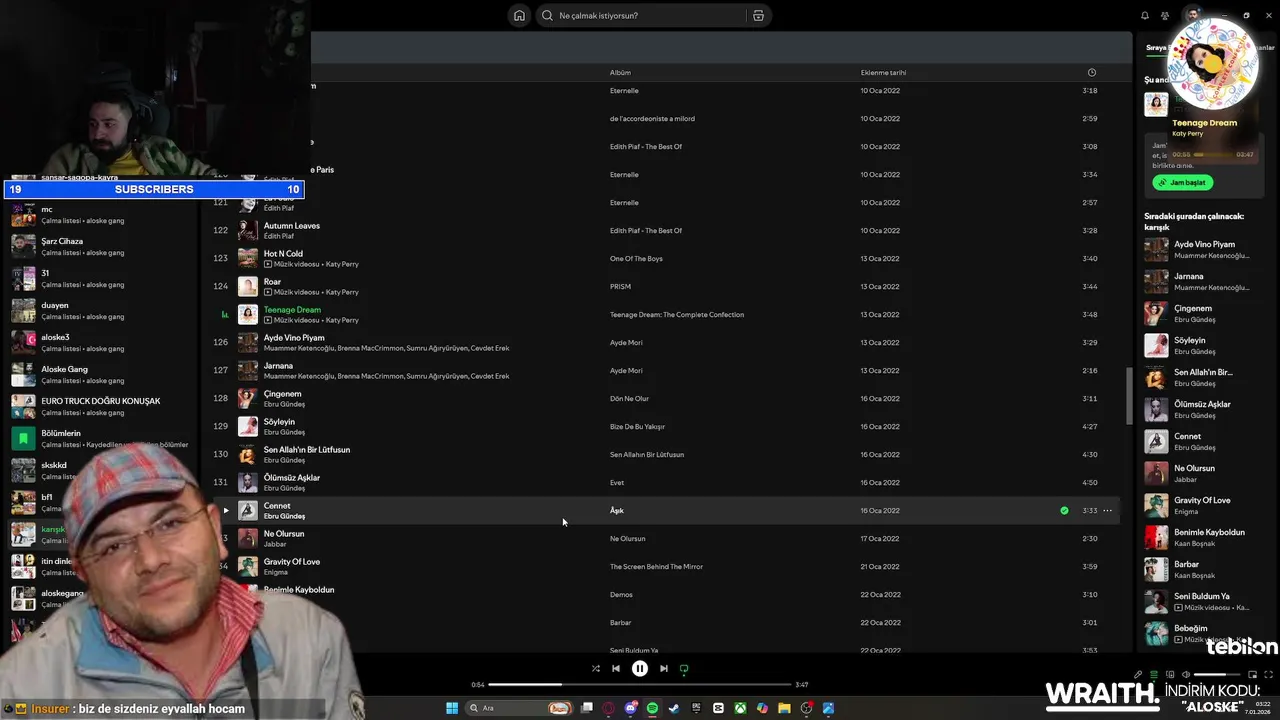
Task: Open Steam from the taskbar
Action: point(674,708)
